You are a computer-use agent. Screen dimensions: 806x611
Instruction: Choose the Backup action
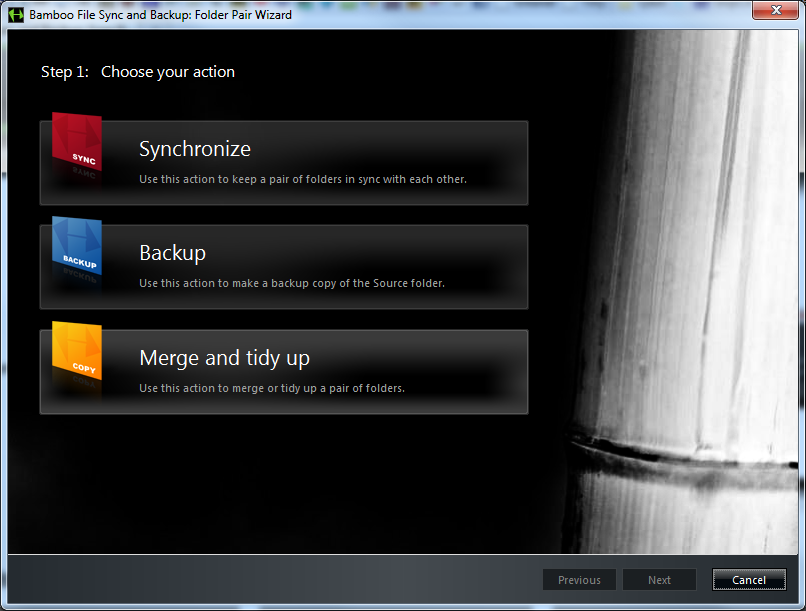284,267
